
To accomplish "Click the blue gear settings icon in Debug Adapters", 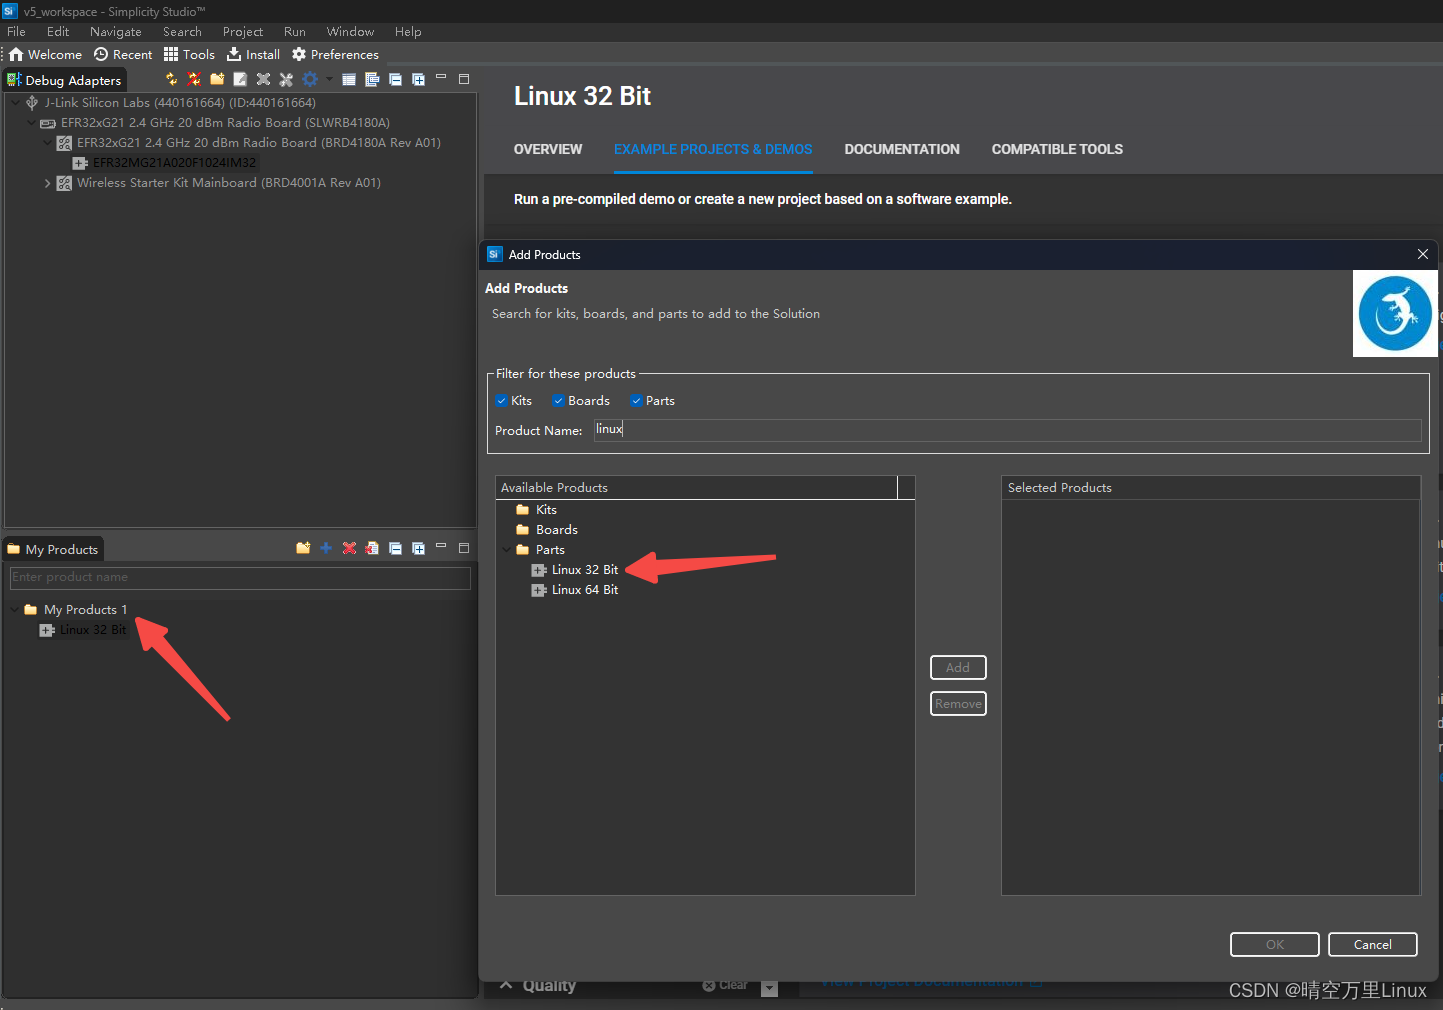I will 310,79.
